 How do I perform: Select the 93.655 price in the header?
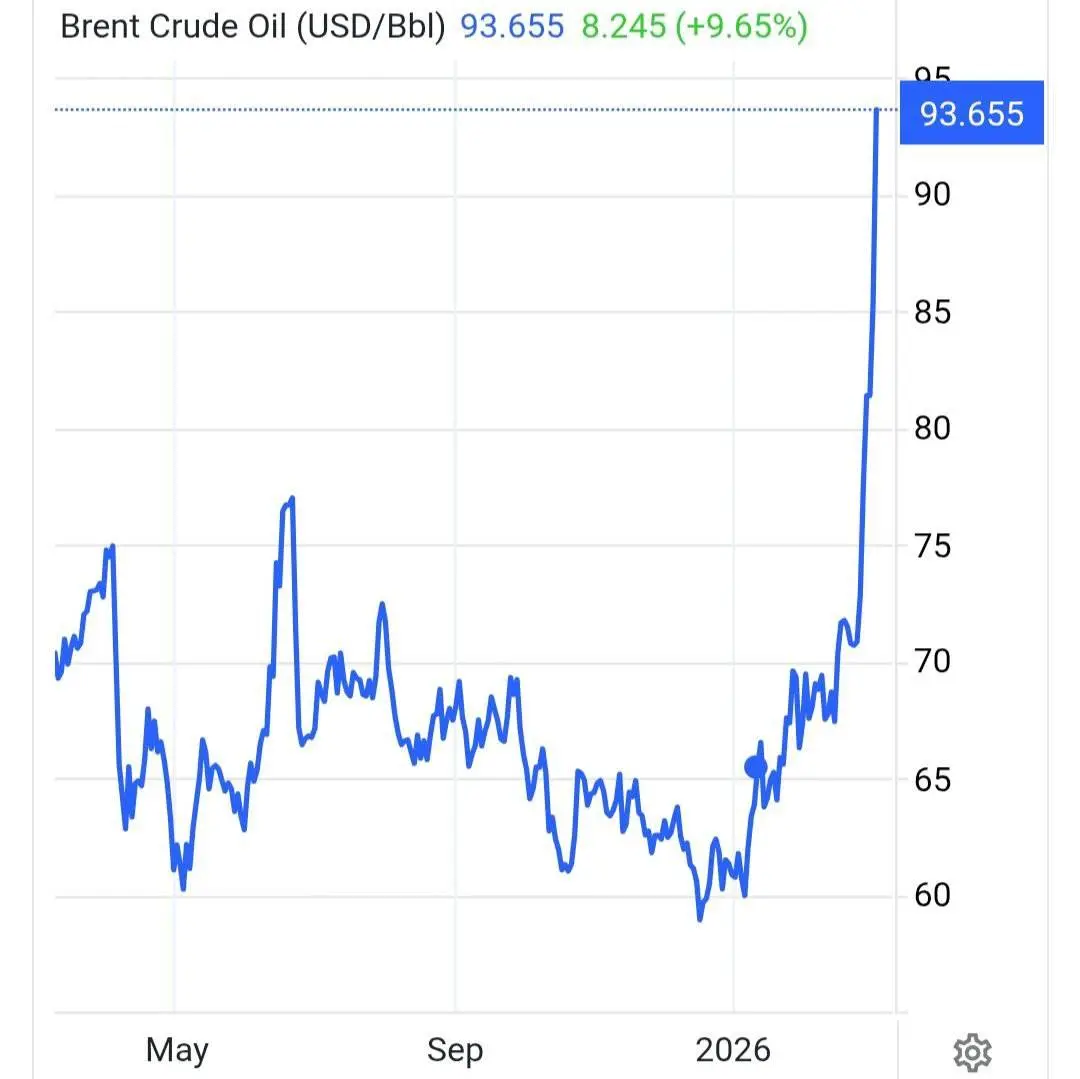click(512, 27)
